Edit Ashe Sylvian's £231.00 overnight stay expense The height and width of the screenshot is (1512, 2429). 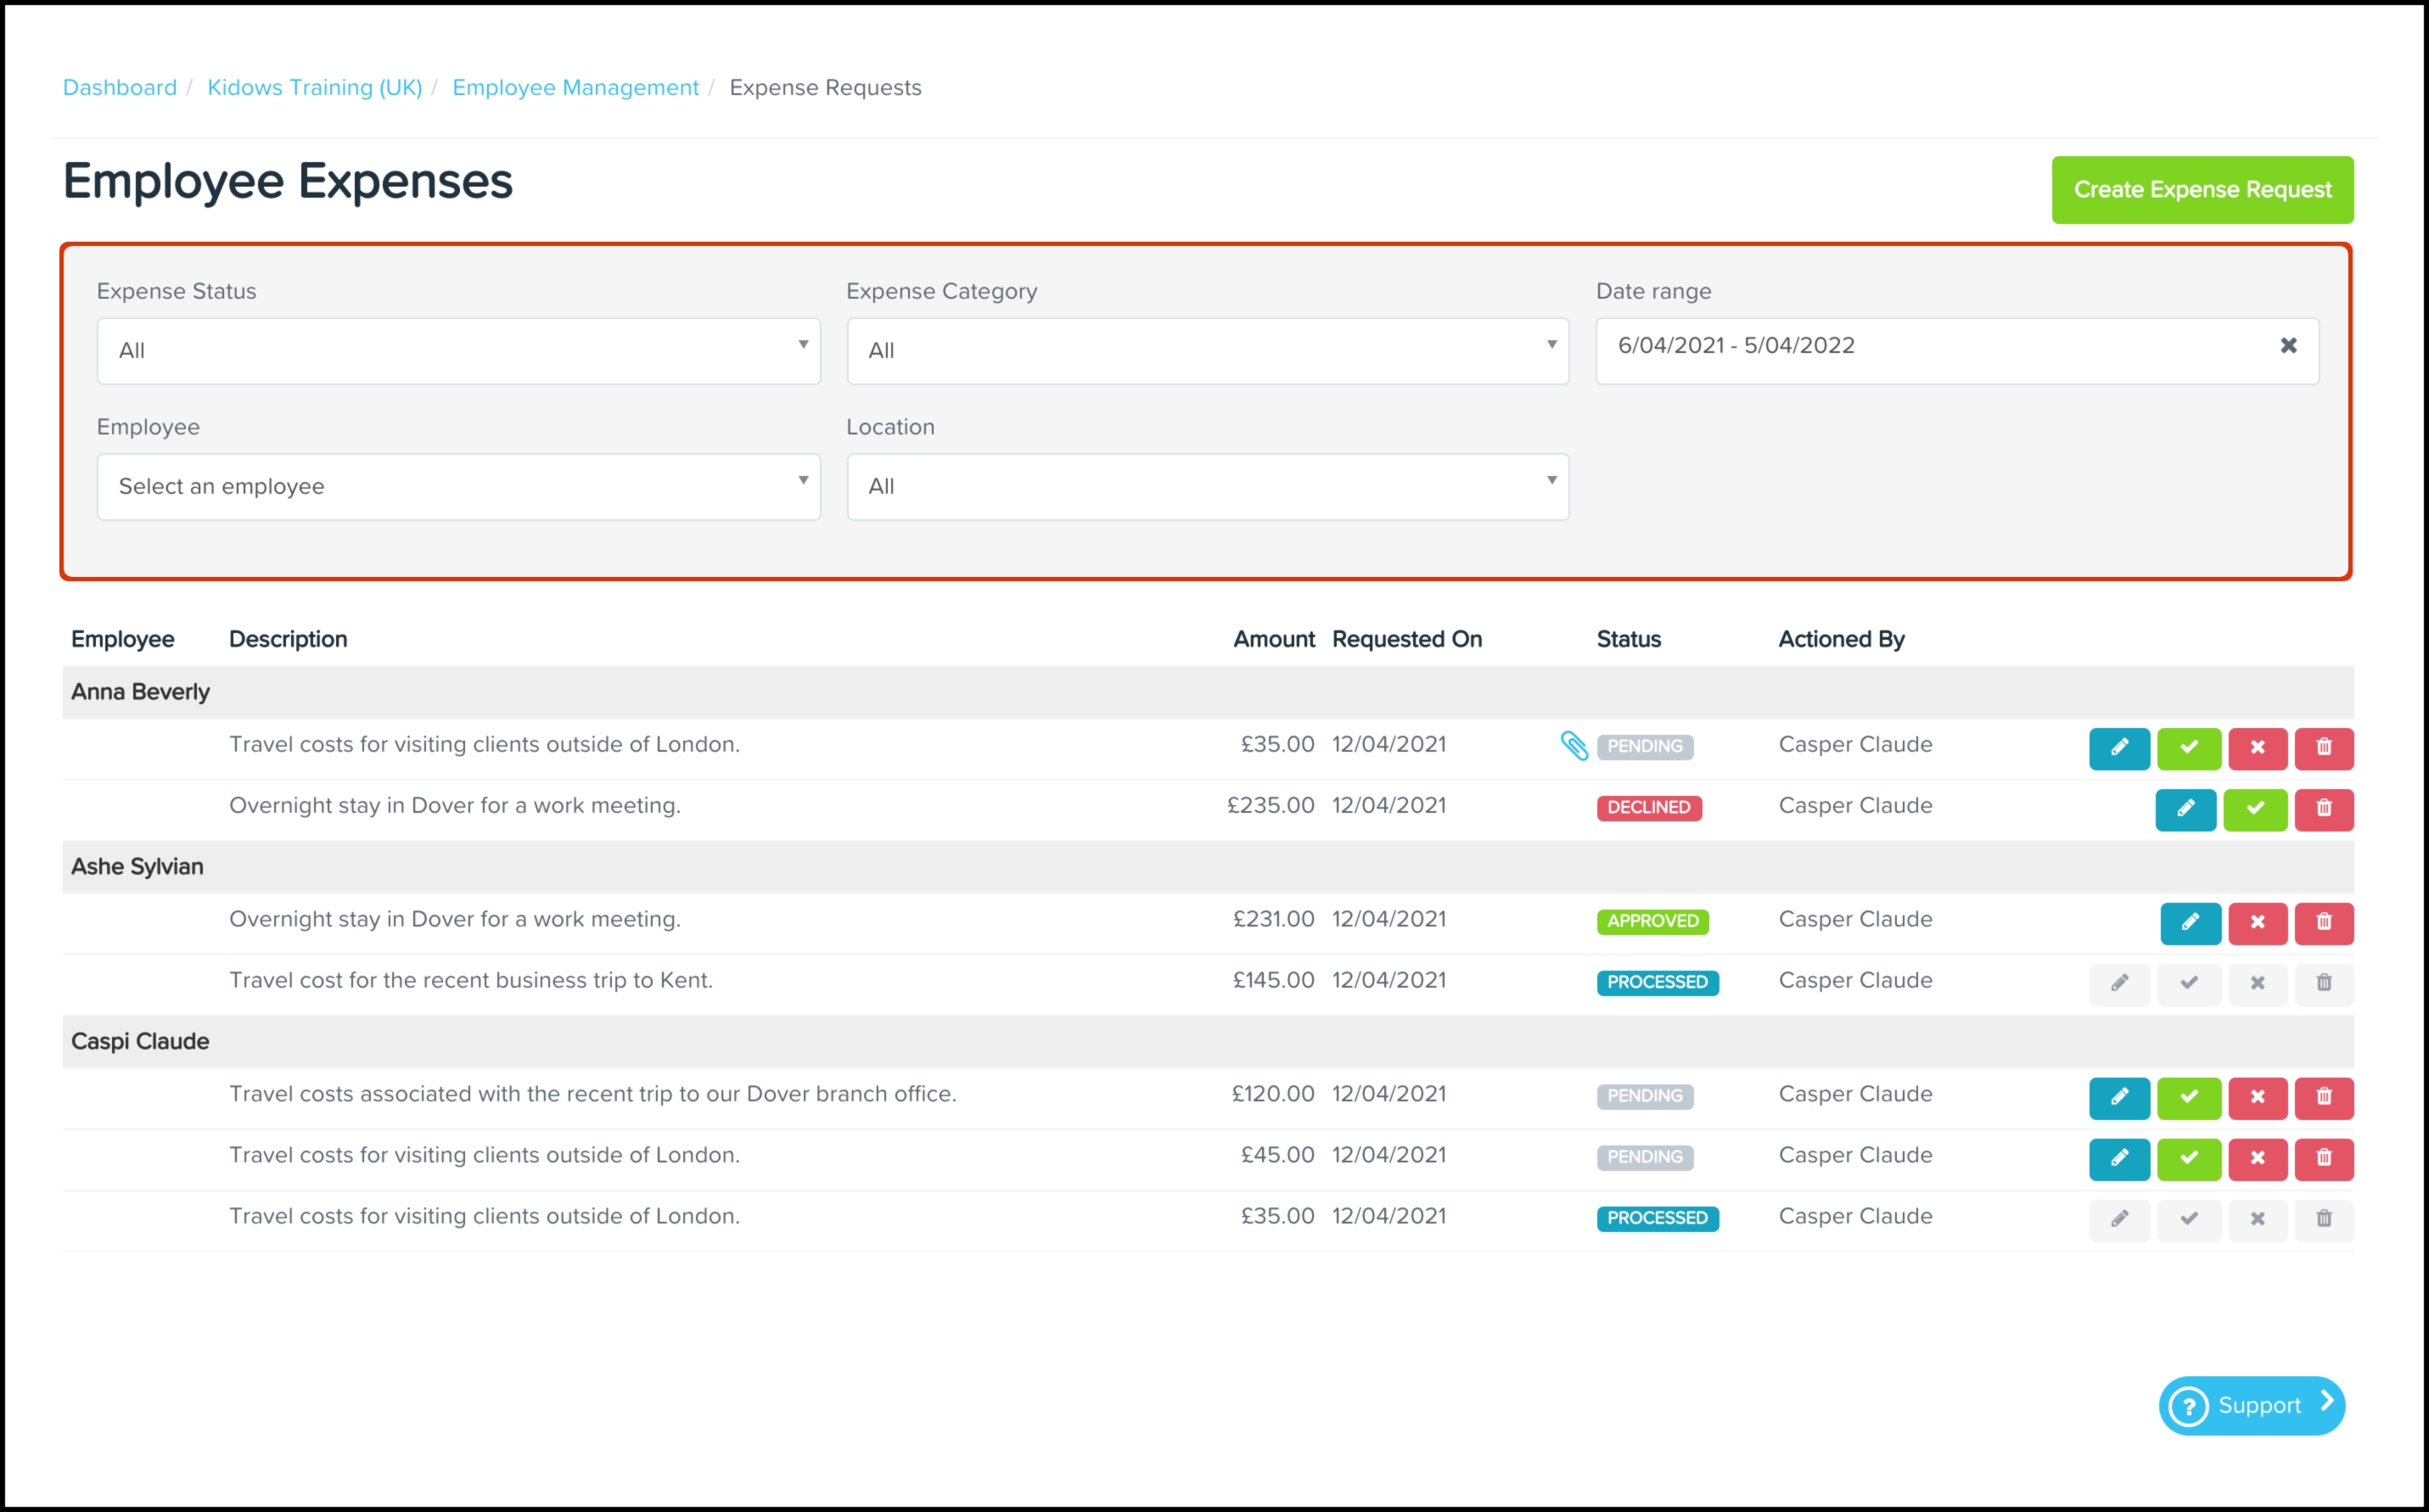pos(2189,922)
